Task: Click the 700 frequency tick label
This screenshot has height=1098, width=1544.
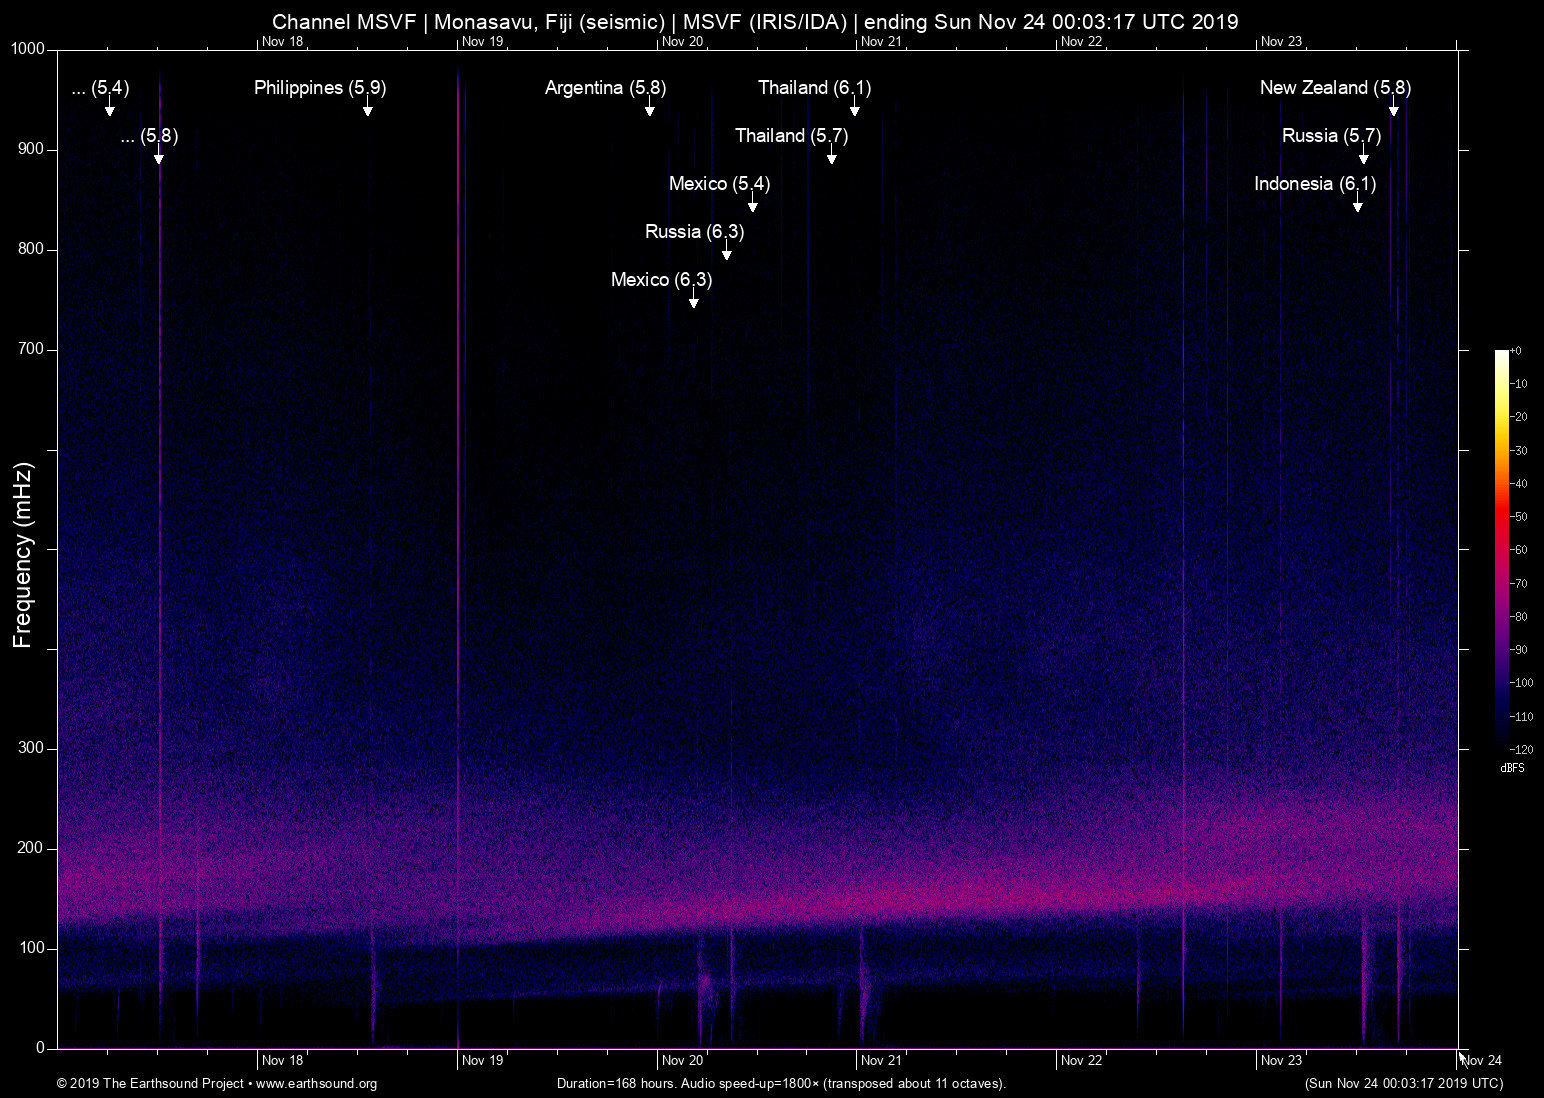Action: pos(31,349)
